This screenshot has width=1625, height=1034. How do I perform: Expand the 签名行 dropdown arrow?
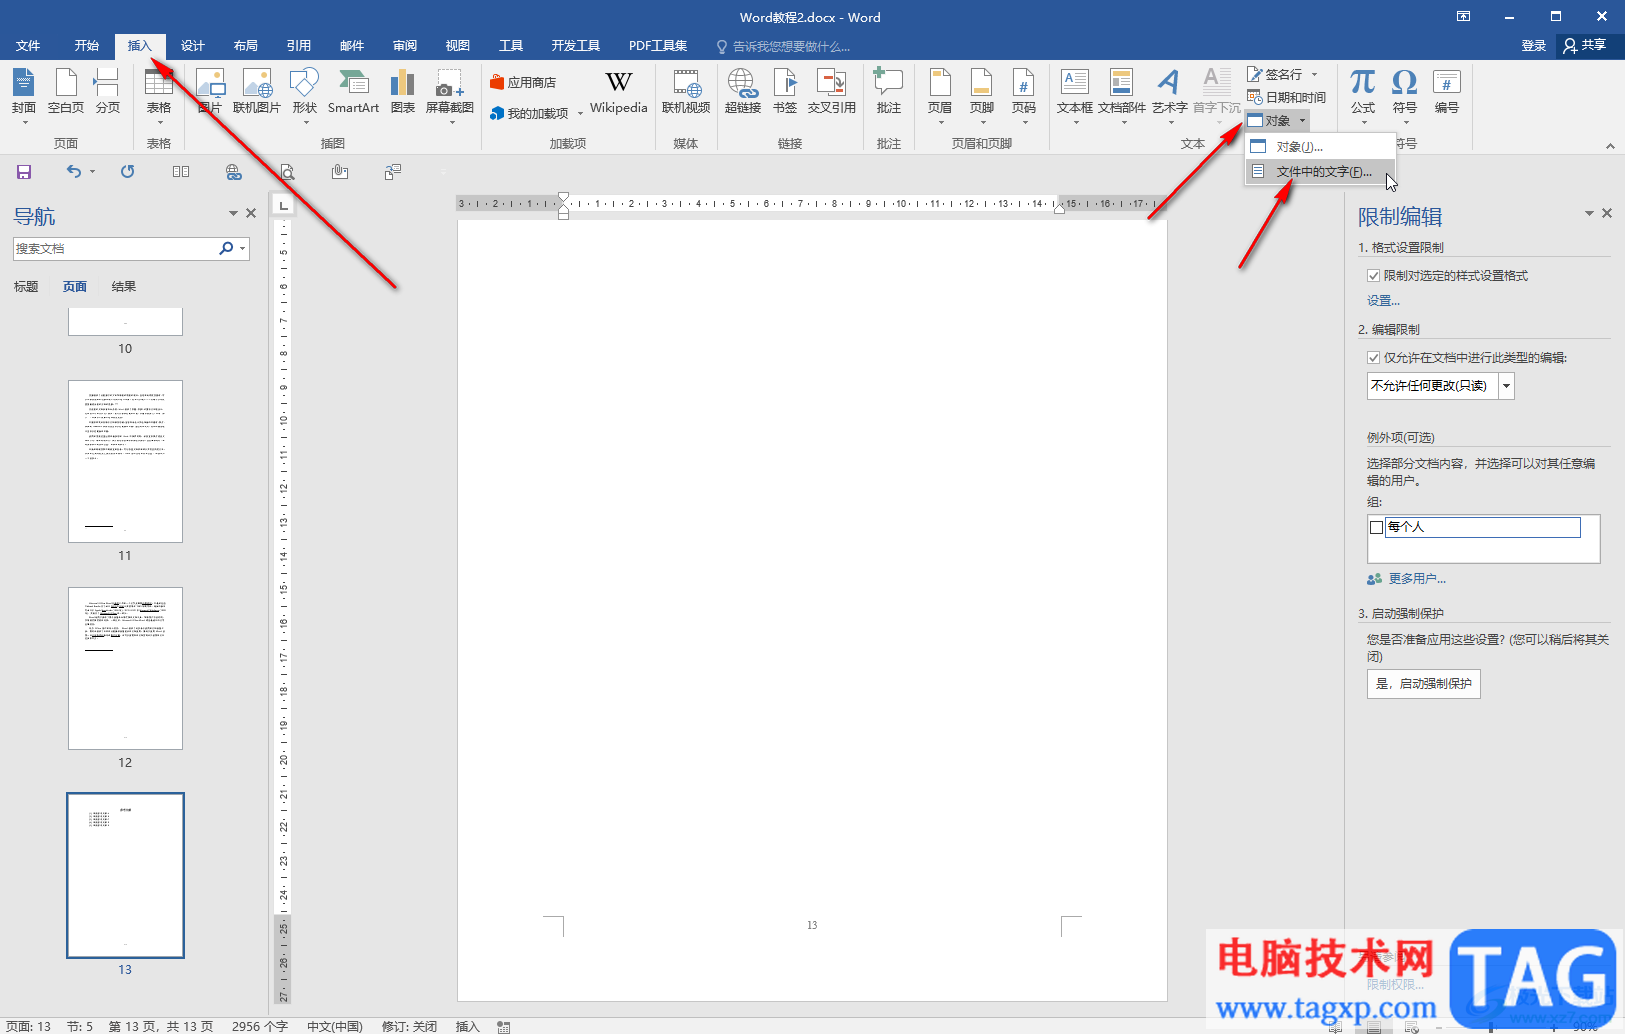click(1314, 75)
